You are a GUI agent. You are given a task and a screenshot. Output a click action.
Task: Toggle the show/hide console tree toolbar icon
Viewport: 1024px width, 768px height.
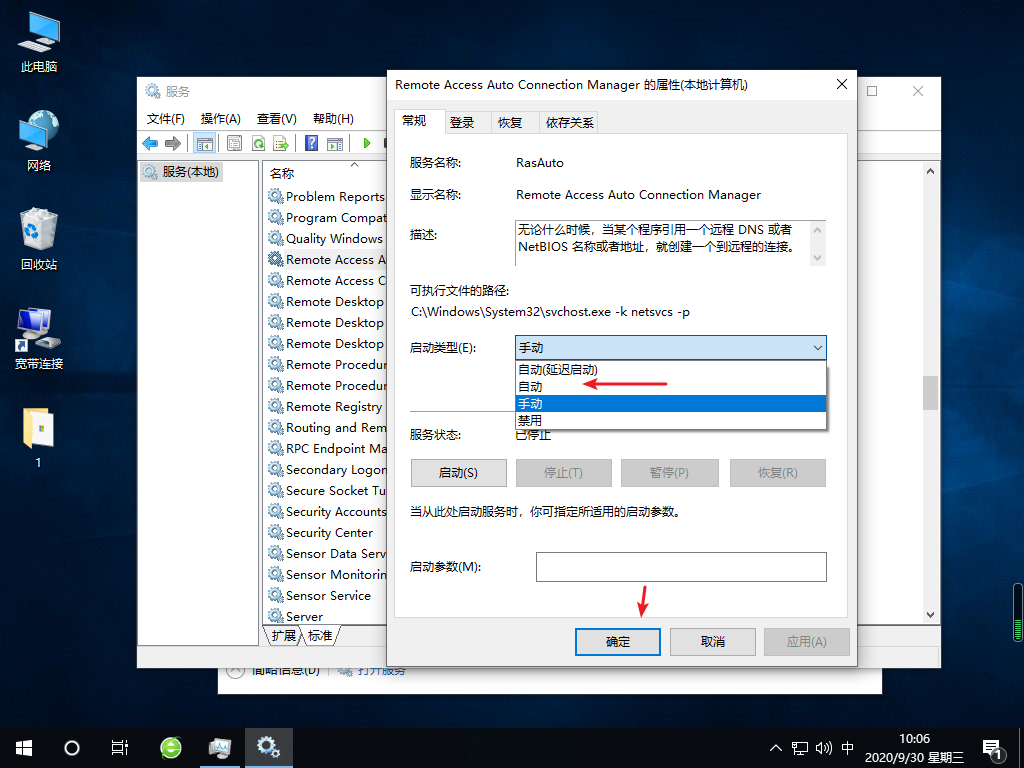[205, 143]
